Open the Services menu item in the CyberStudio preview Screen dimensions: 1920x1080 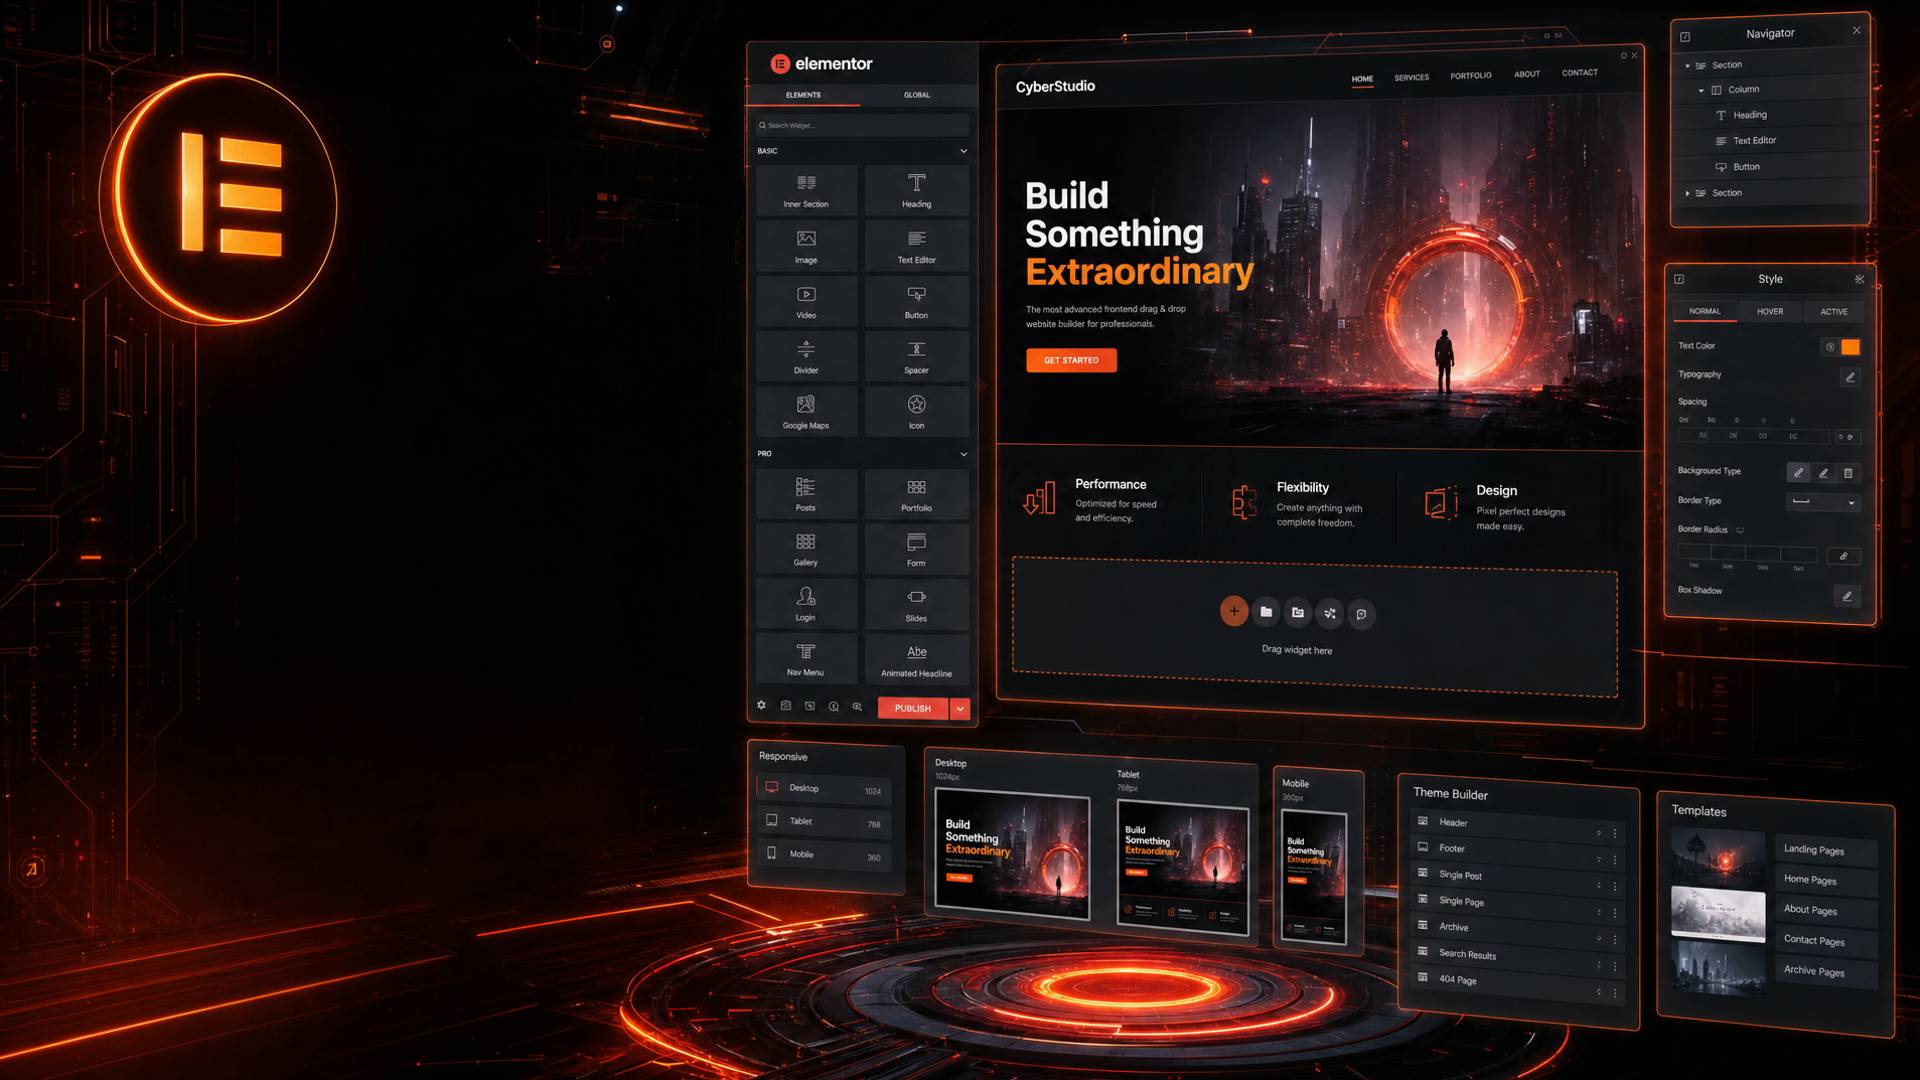click(1411, 77)
